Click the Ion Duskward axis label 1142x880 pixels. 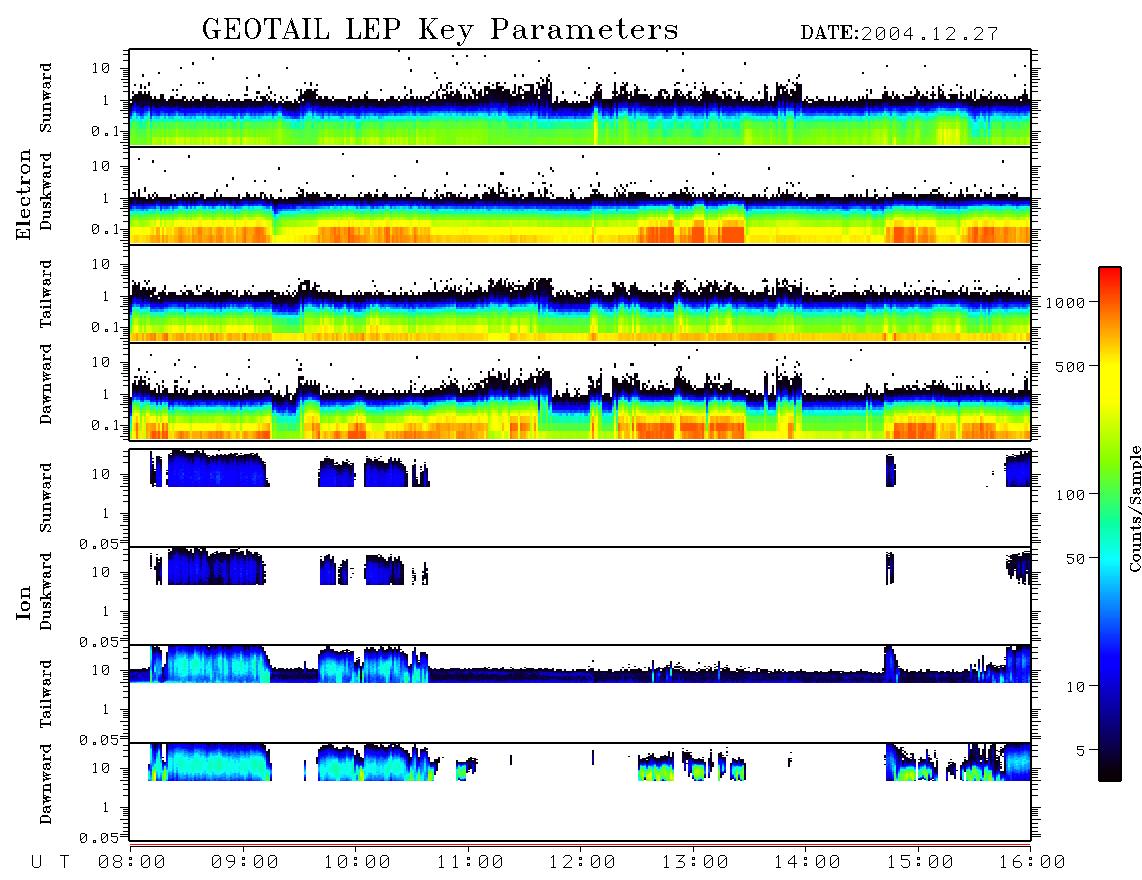[46, 591]
